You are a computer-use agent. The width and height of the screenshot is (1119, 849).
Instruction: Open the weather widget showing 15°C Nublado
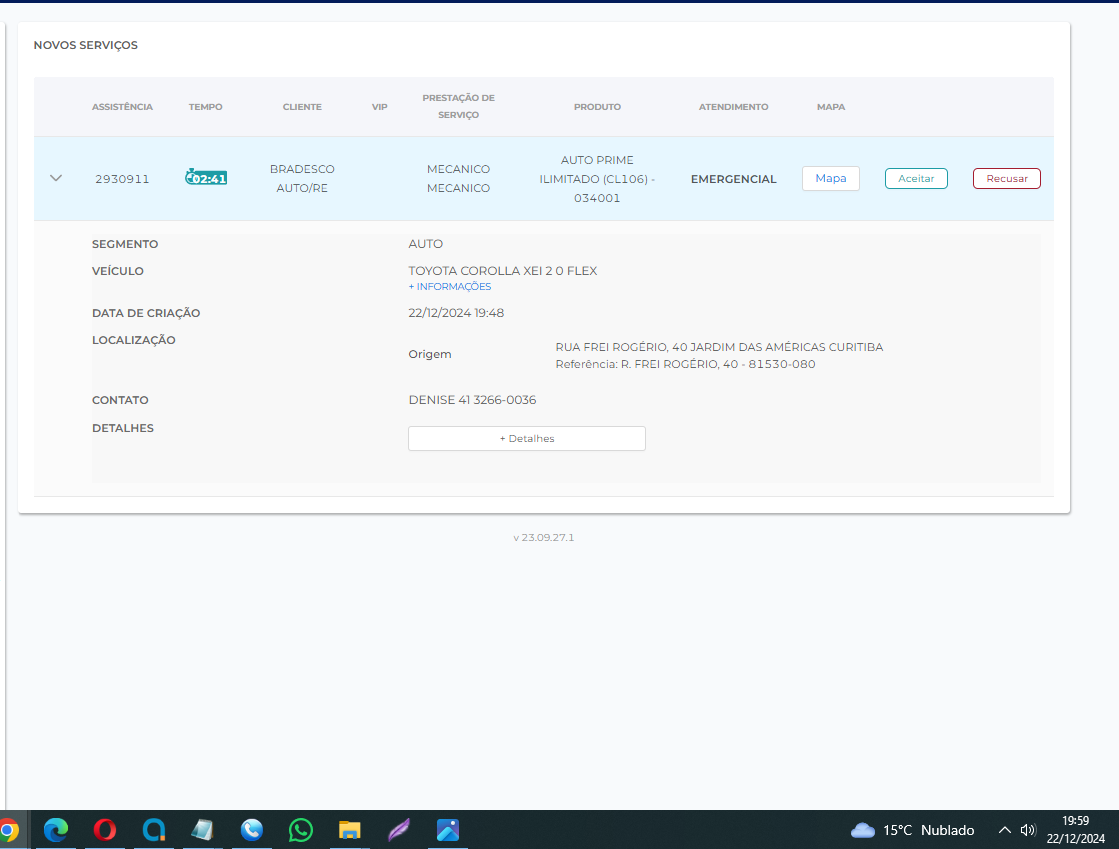pos(912,830)
